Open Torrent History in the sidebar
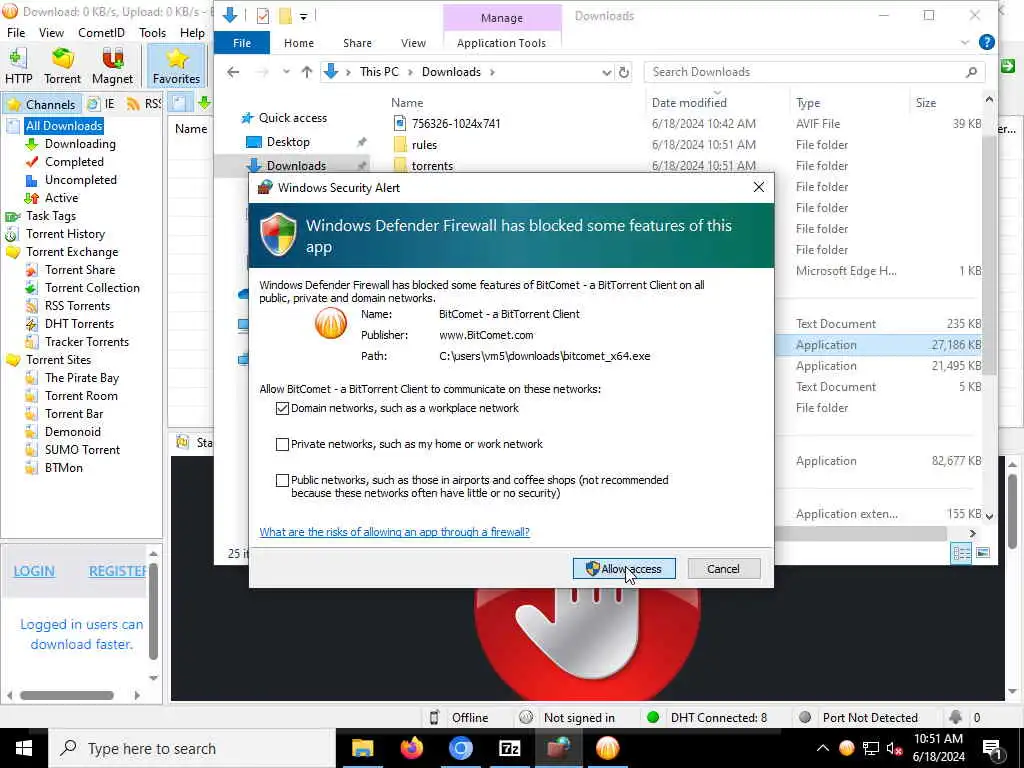This screenshot has width=1024, height=768. [65, 234]
